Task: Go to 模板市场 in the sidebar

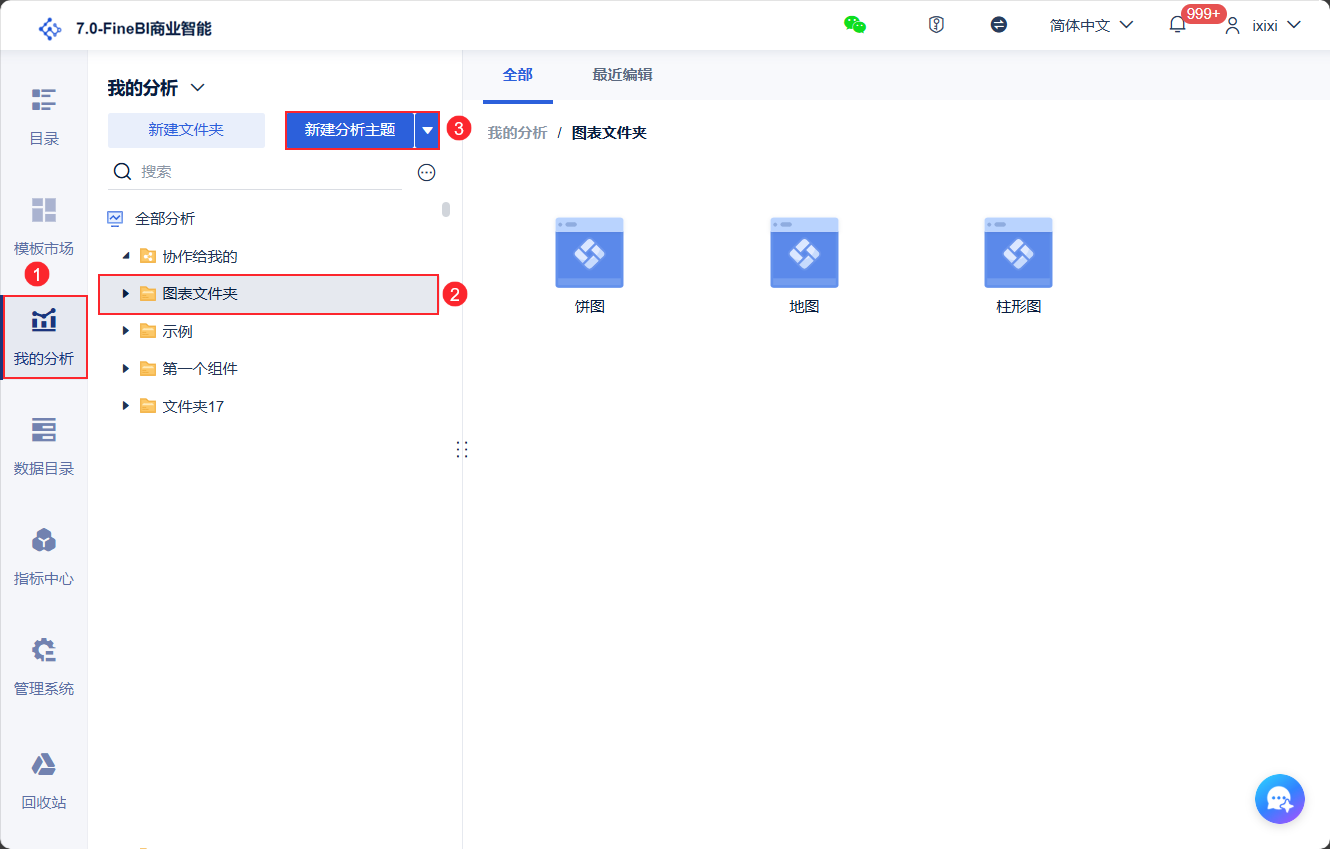Action: pos(44,227)
